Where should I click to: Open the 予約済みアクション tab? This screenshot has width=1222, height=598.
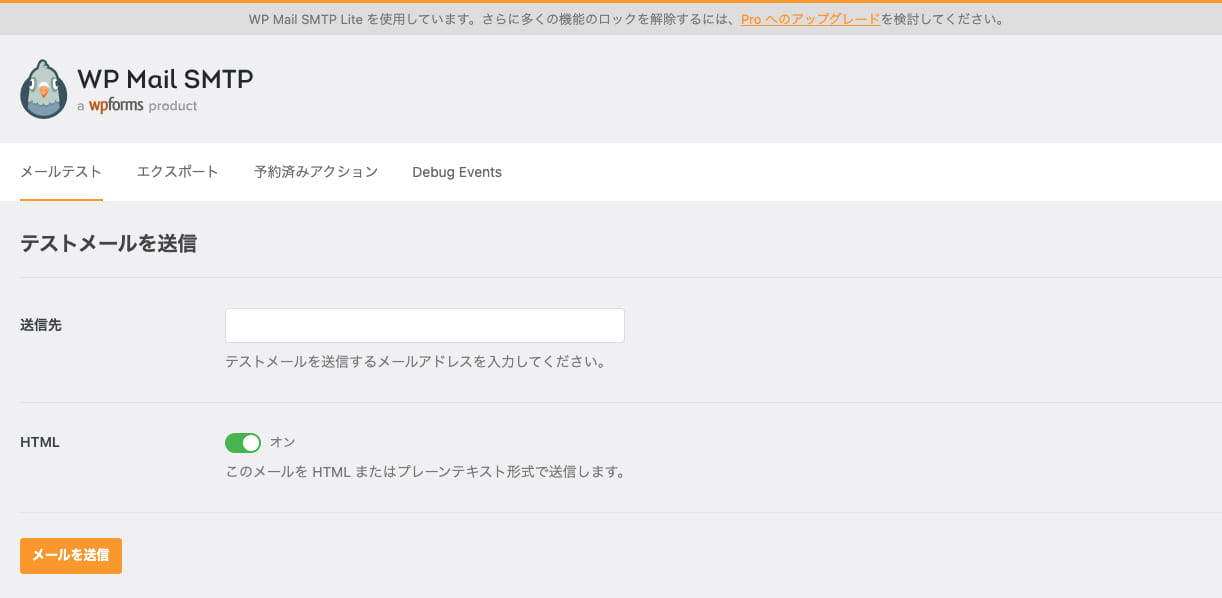coord(316,172)
